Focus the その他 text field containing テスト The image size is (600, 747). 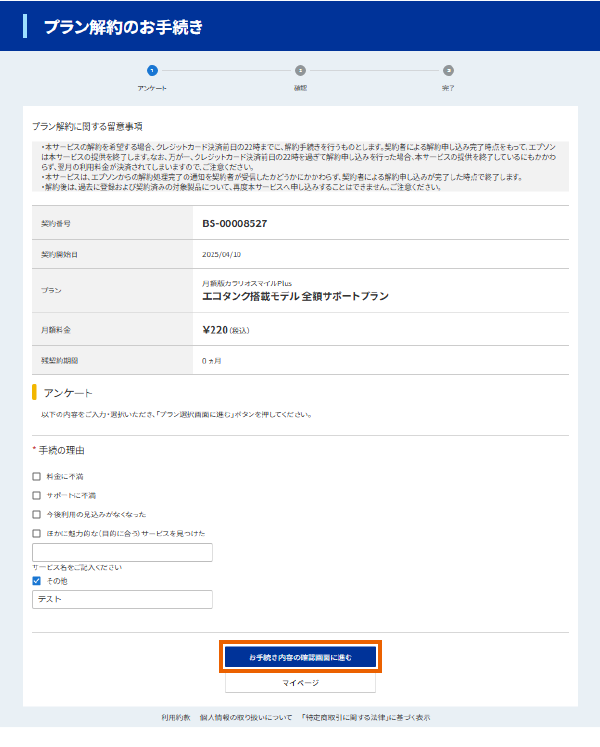click(x=122, y=599)
